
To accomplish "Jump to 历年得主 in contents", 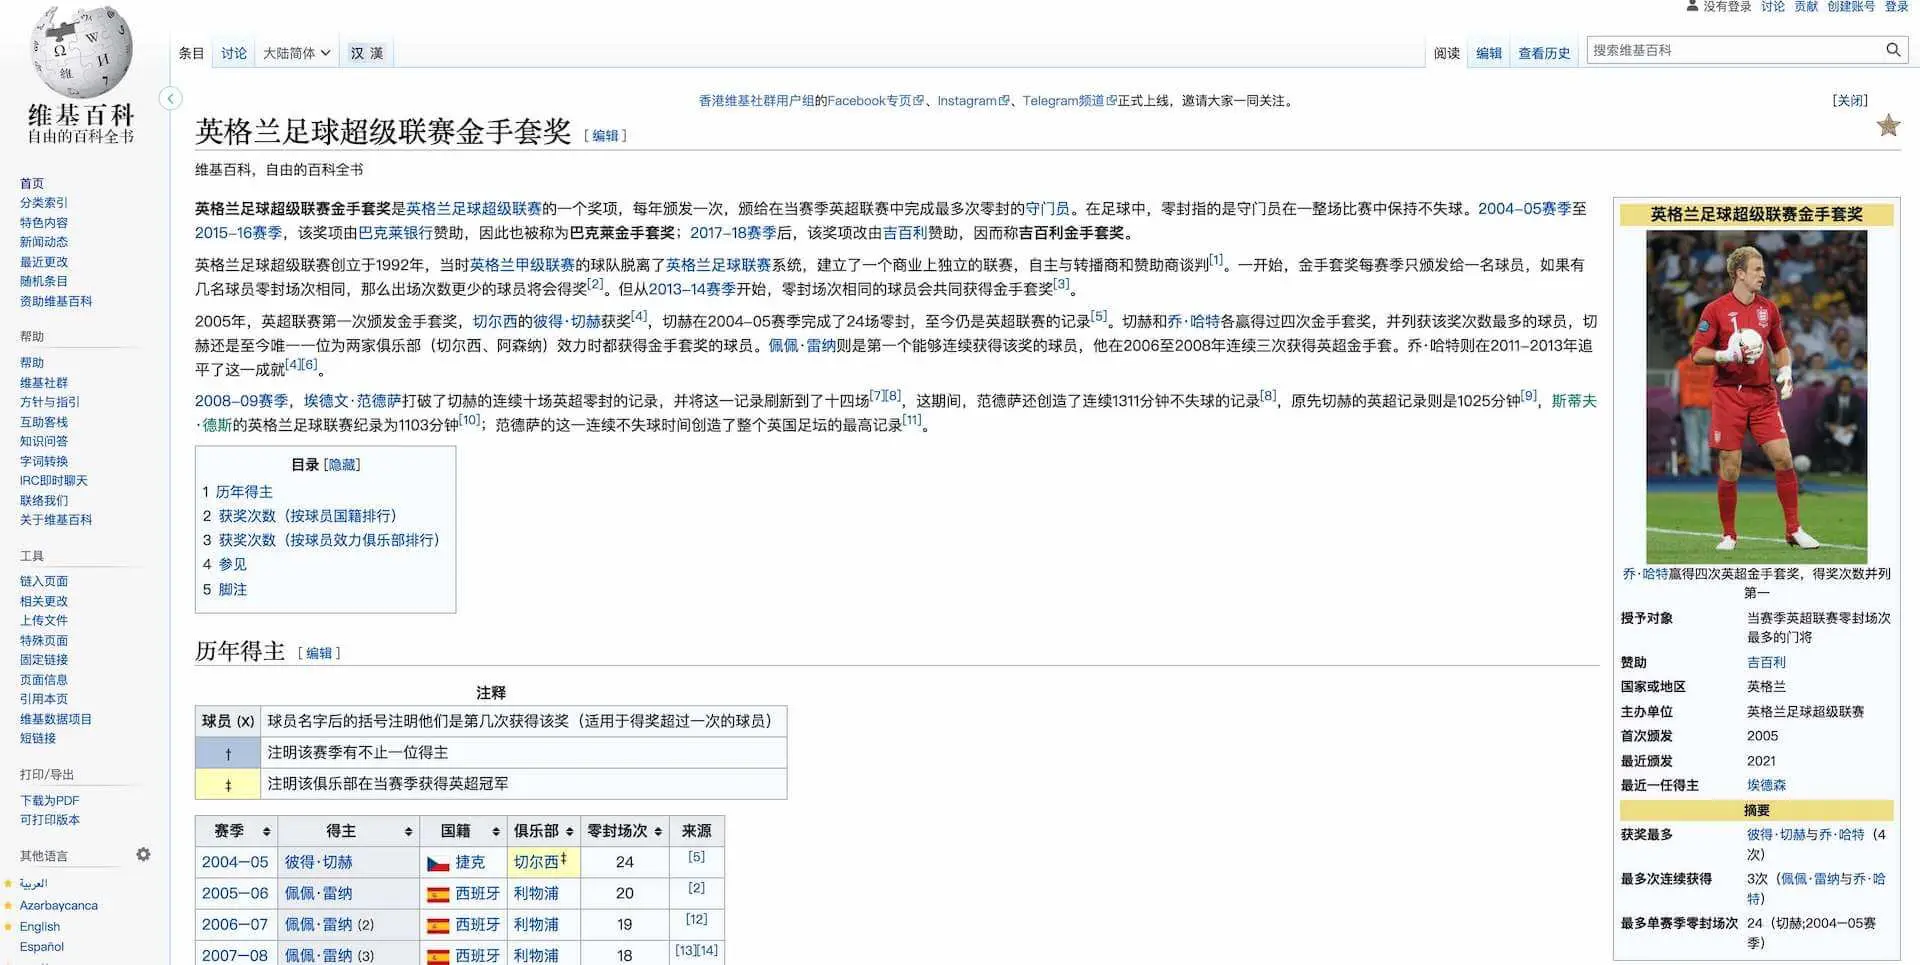I will 244,491.
